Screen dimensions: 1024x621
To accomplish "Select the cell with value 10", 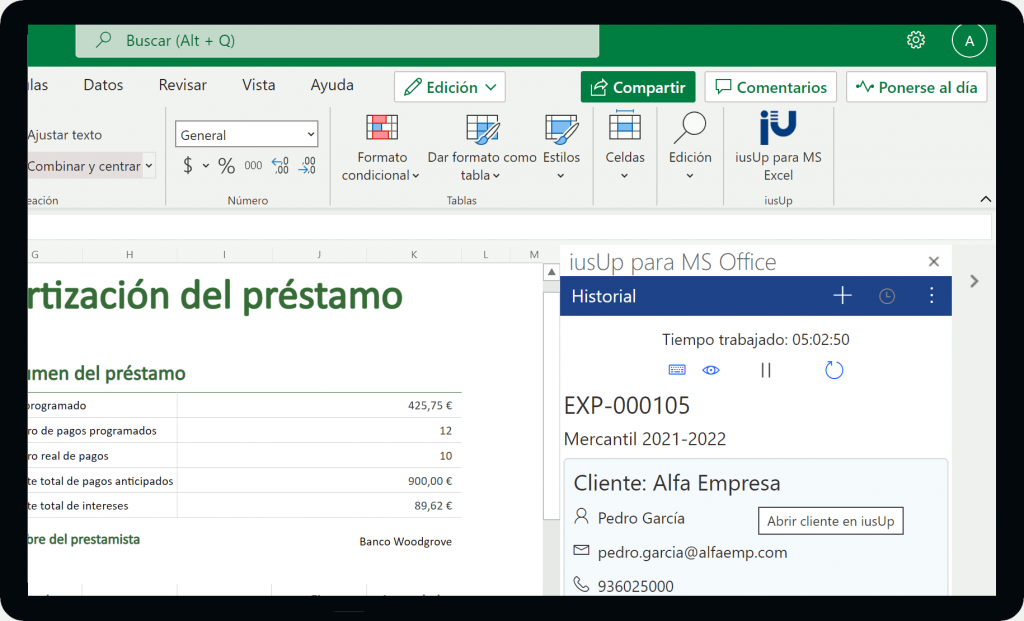I will pos(319,456).
